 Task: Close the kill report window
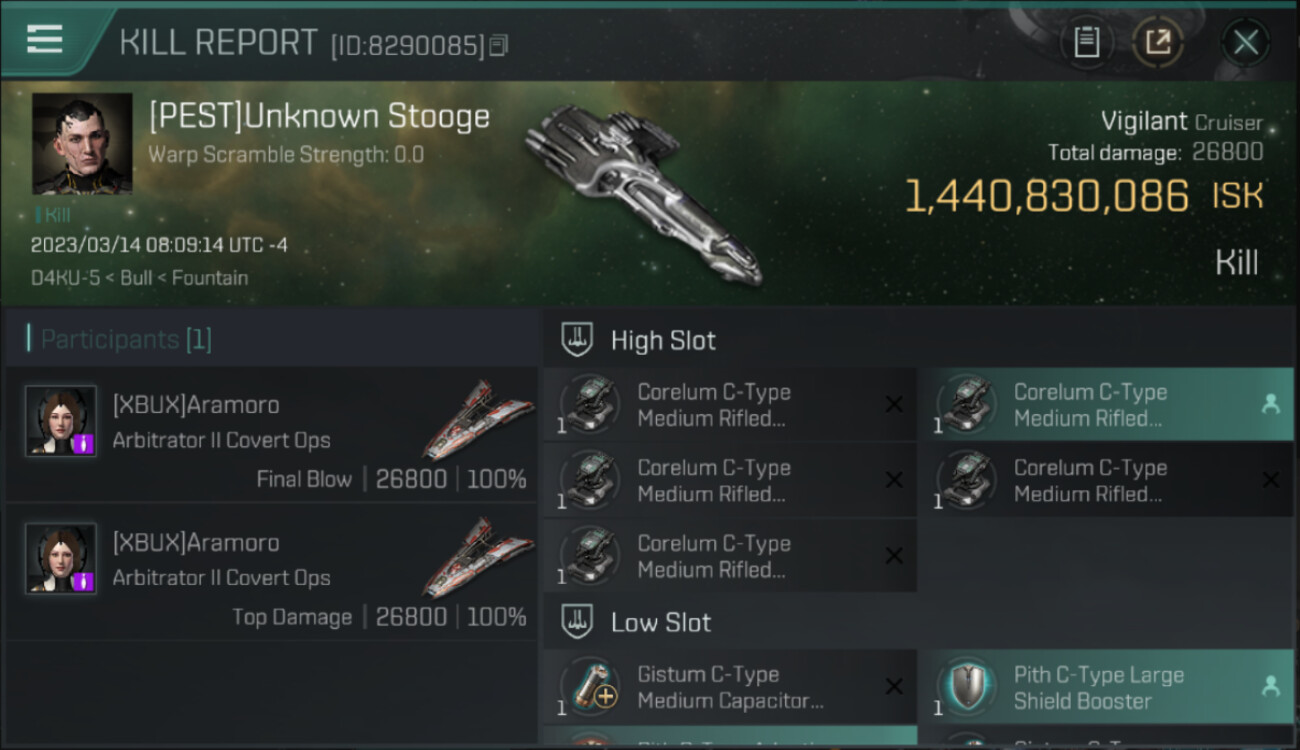pyautogui.click(x=1245, y=42)
